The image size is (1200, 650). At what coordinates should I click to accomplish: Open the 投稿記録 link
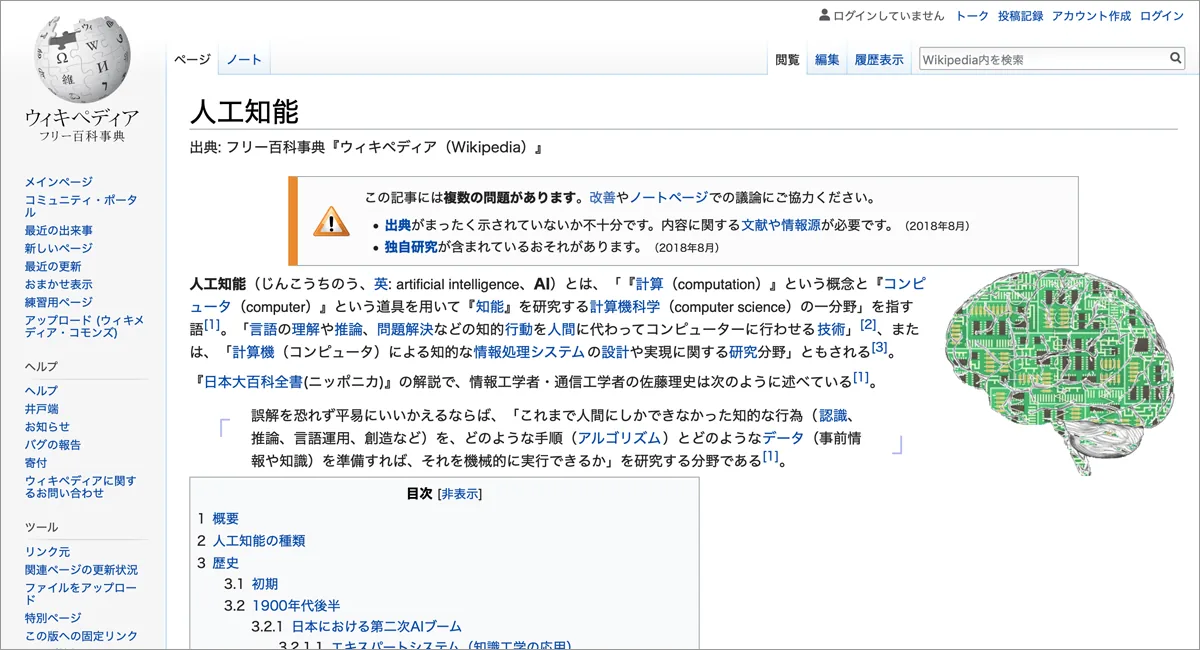(1020, 16)
